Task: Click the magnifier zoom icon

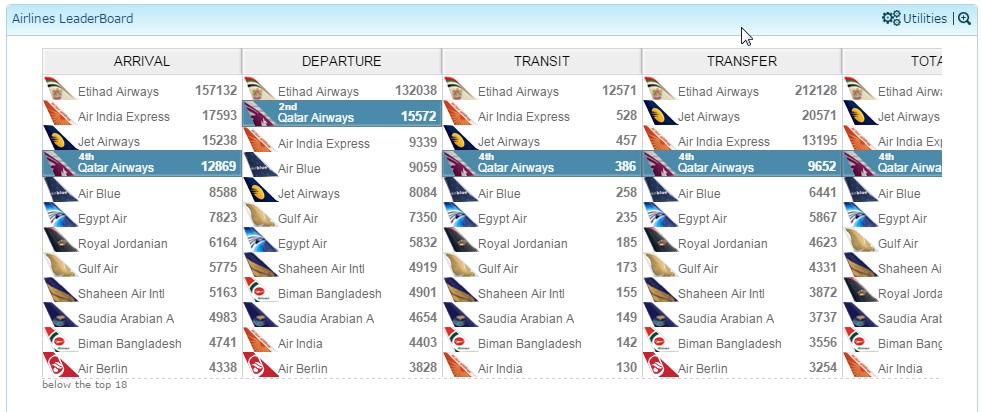Action: (x=964, y=19)
